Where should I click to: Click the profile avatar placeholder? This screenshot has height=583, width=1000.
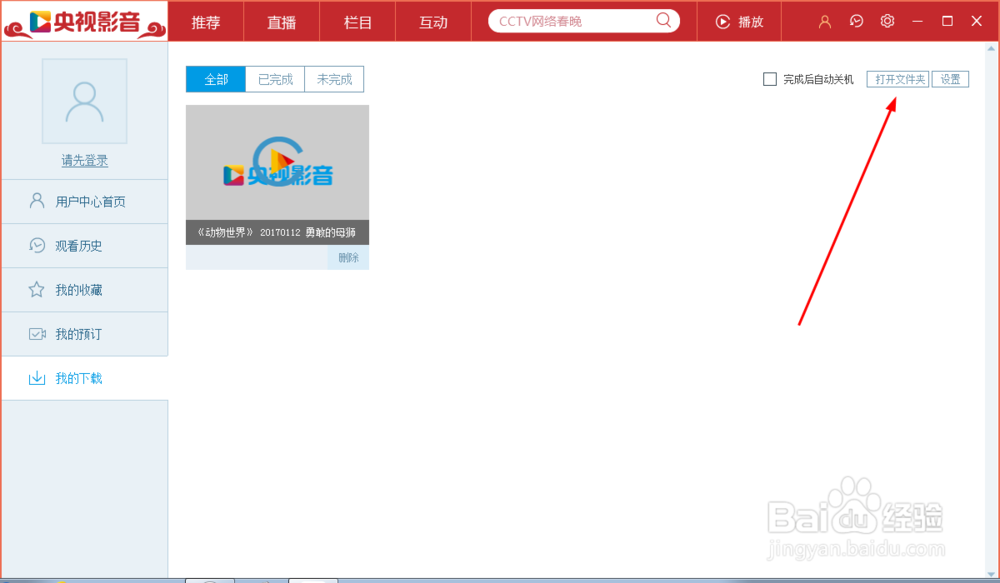tap(84, 101)
